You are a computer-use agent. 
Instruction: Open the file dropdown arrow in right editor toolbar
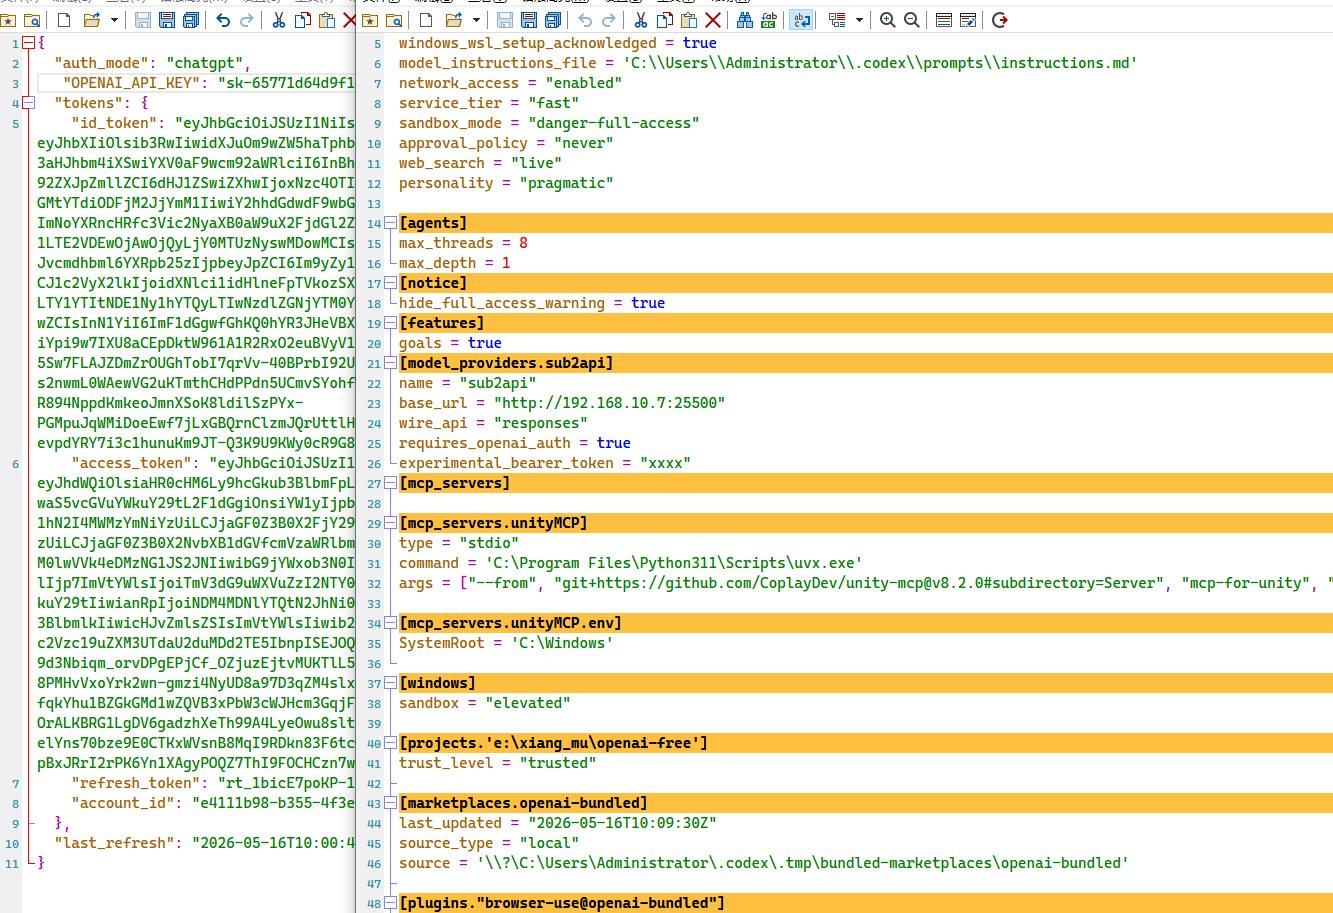tap(476, 20)
